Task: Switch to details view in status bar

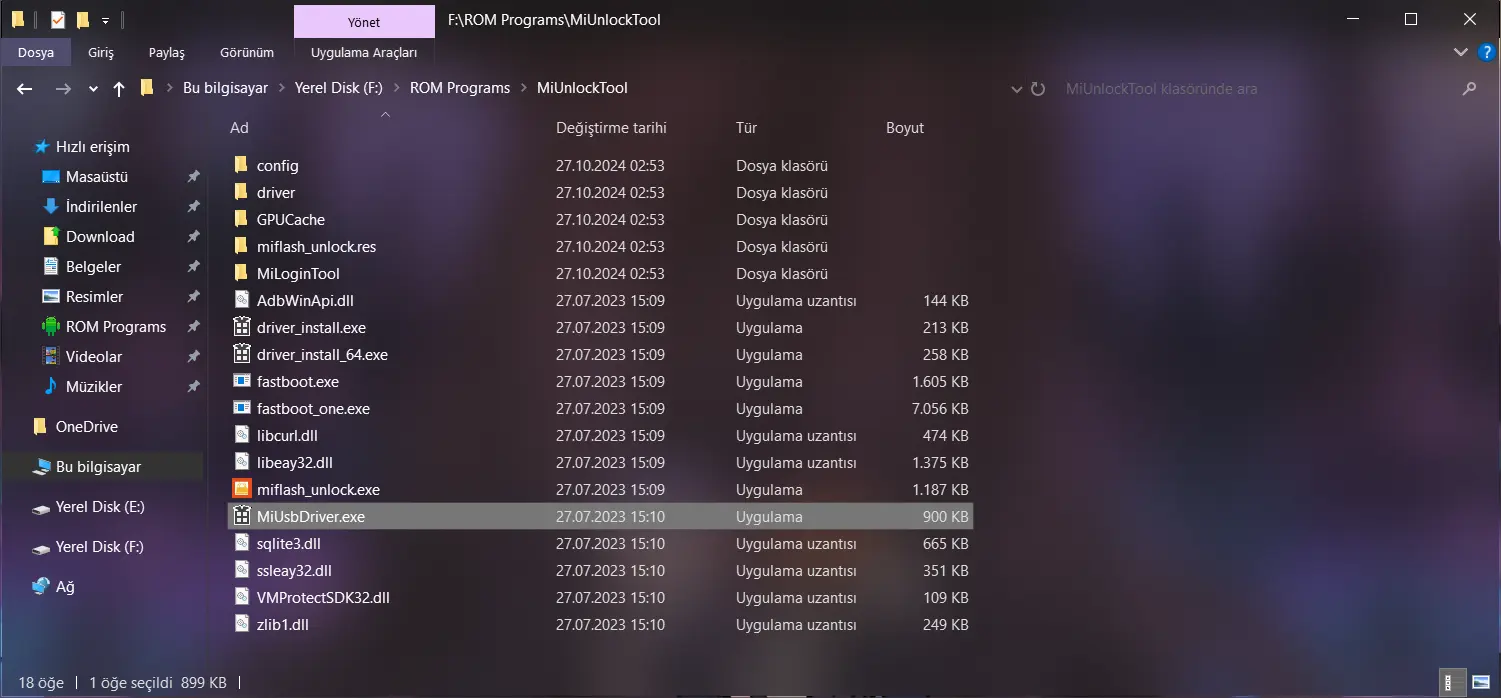Action: [x=1452, y=683]
